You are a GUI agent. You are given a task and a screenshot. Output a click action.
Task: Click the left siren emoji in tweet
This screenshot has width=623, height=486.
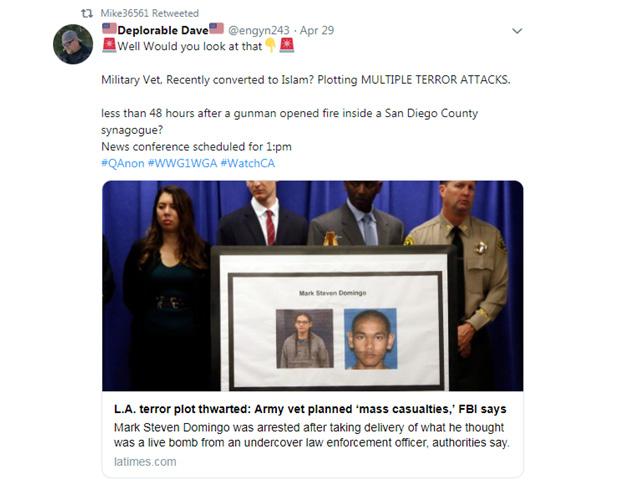pyautogui.click(x=109, y=45)
